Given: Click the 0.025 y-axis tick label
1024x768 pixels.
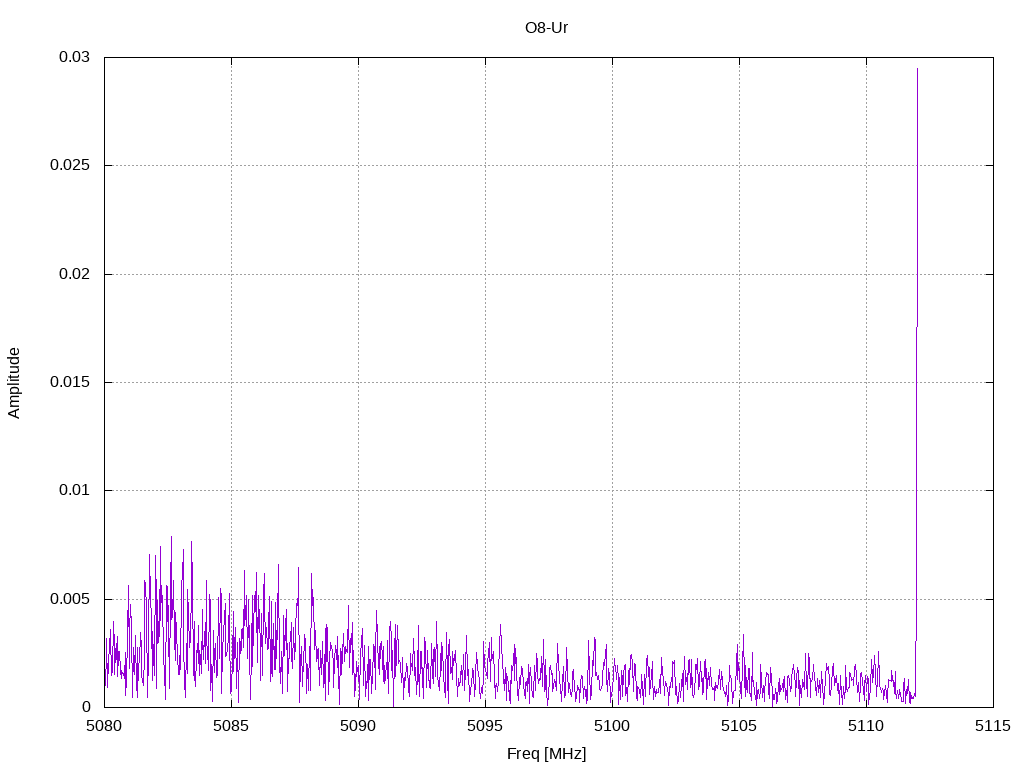Looking at the screenshot, I should point(70,165).
